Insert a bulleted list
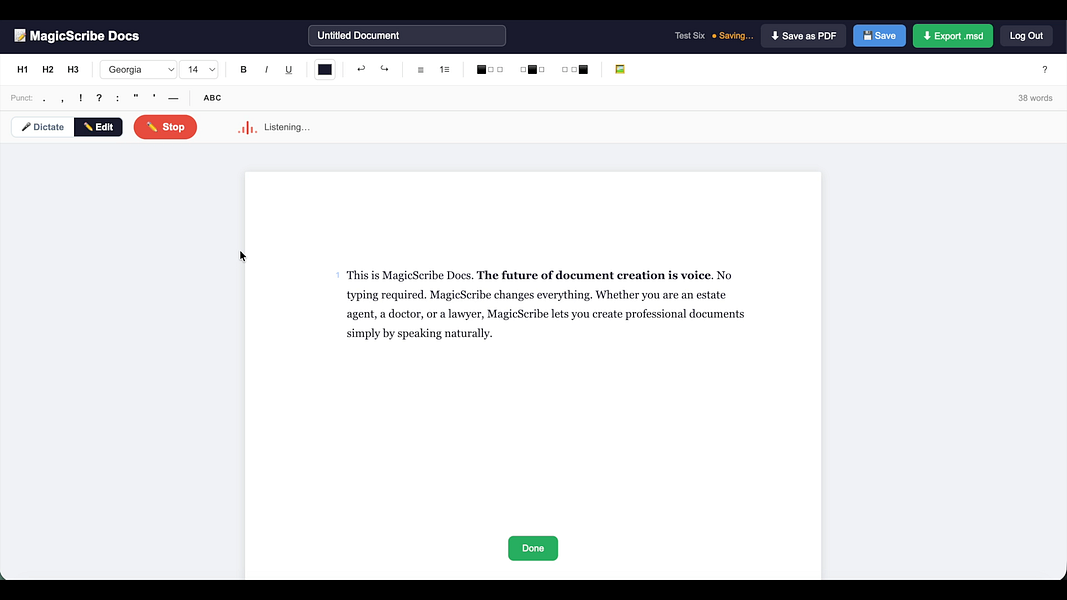The width and height of the screenshot is (1067, 600). coord(421,69)
